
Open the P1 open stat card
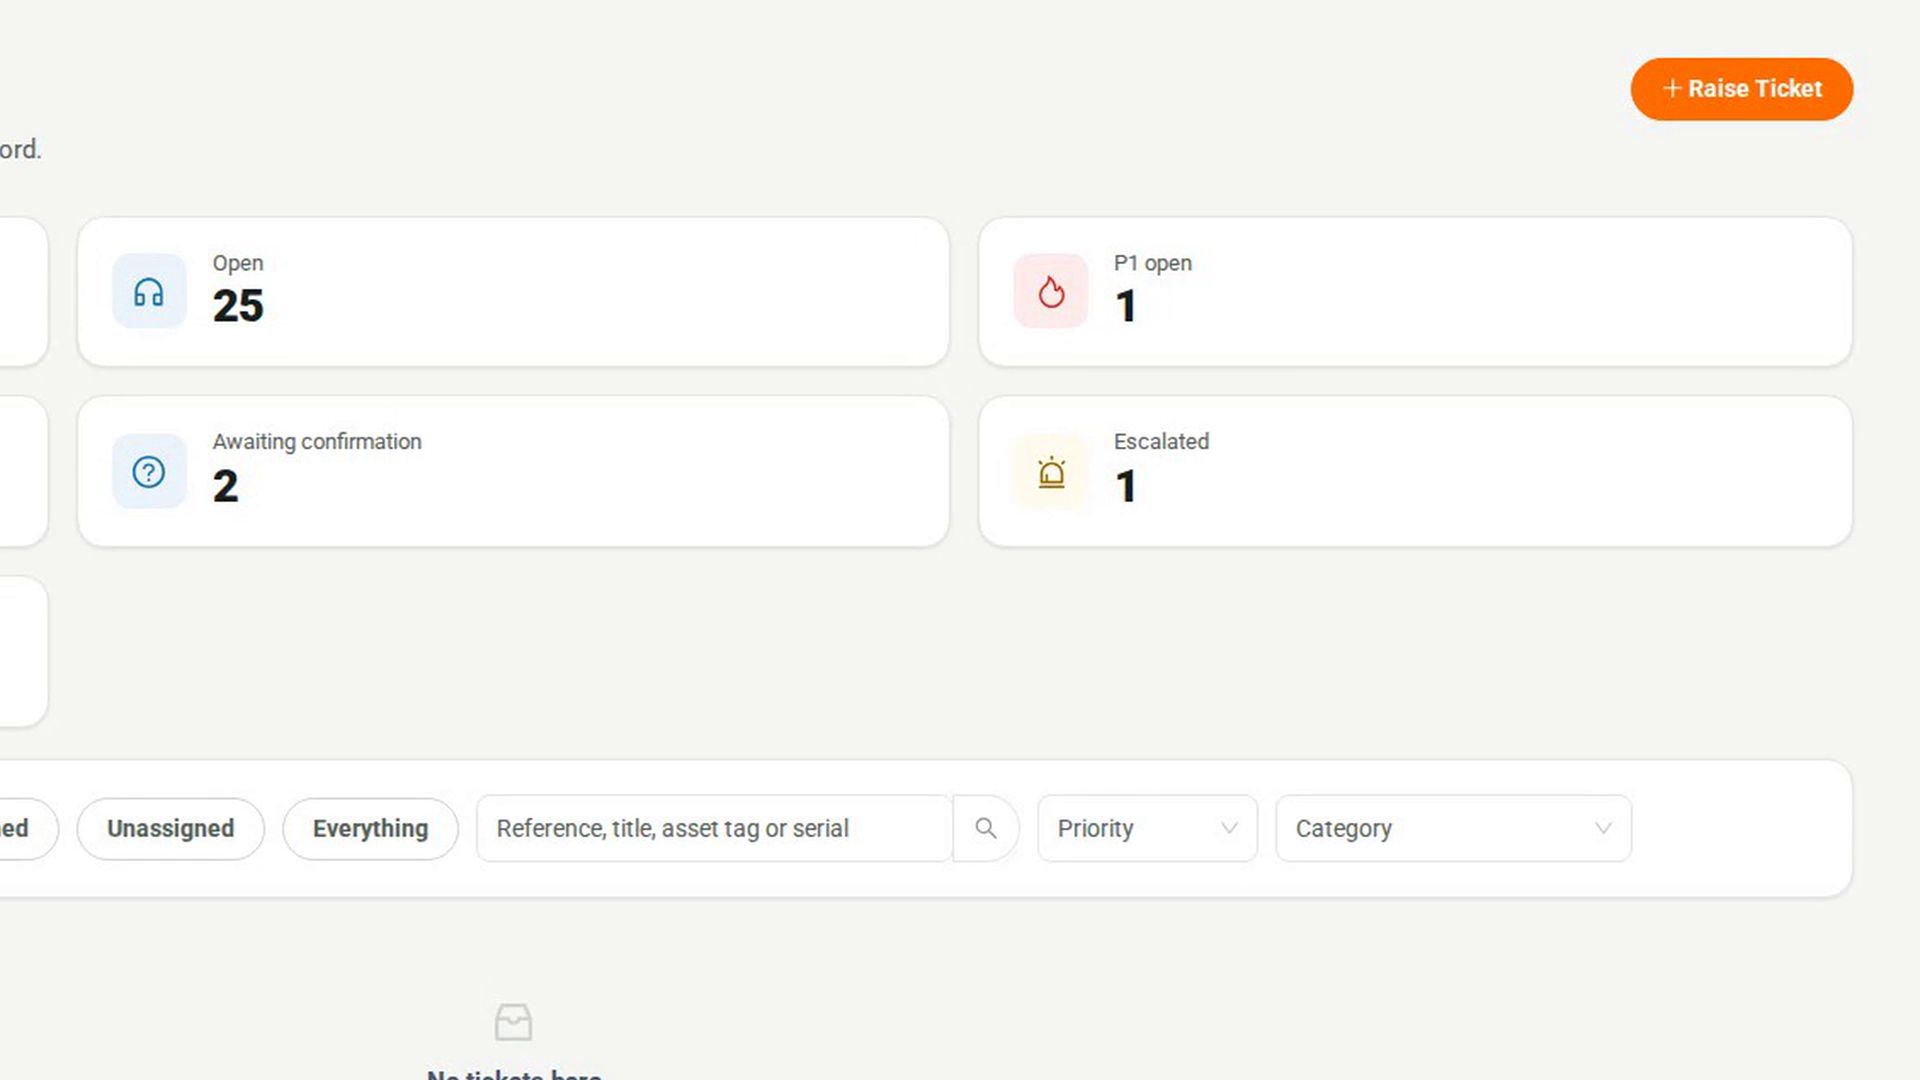[x=1415, y=292]
